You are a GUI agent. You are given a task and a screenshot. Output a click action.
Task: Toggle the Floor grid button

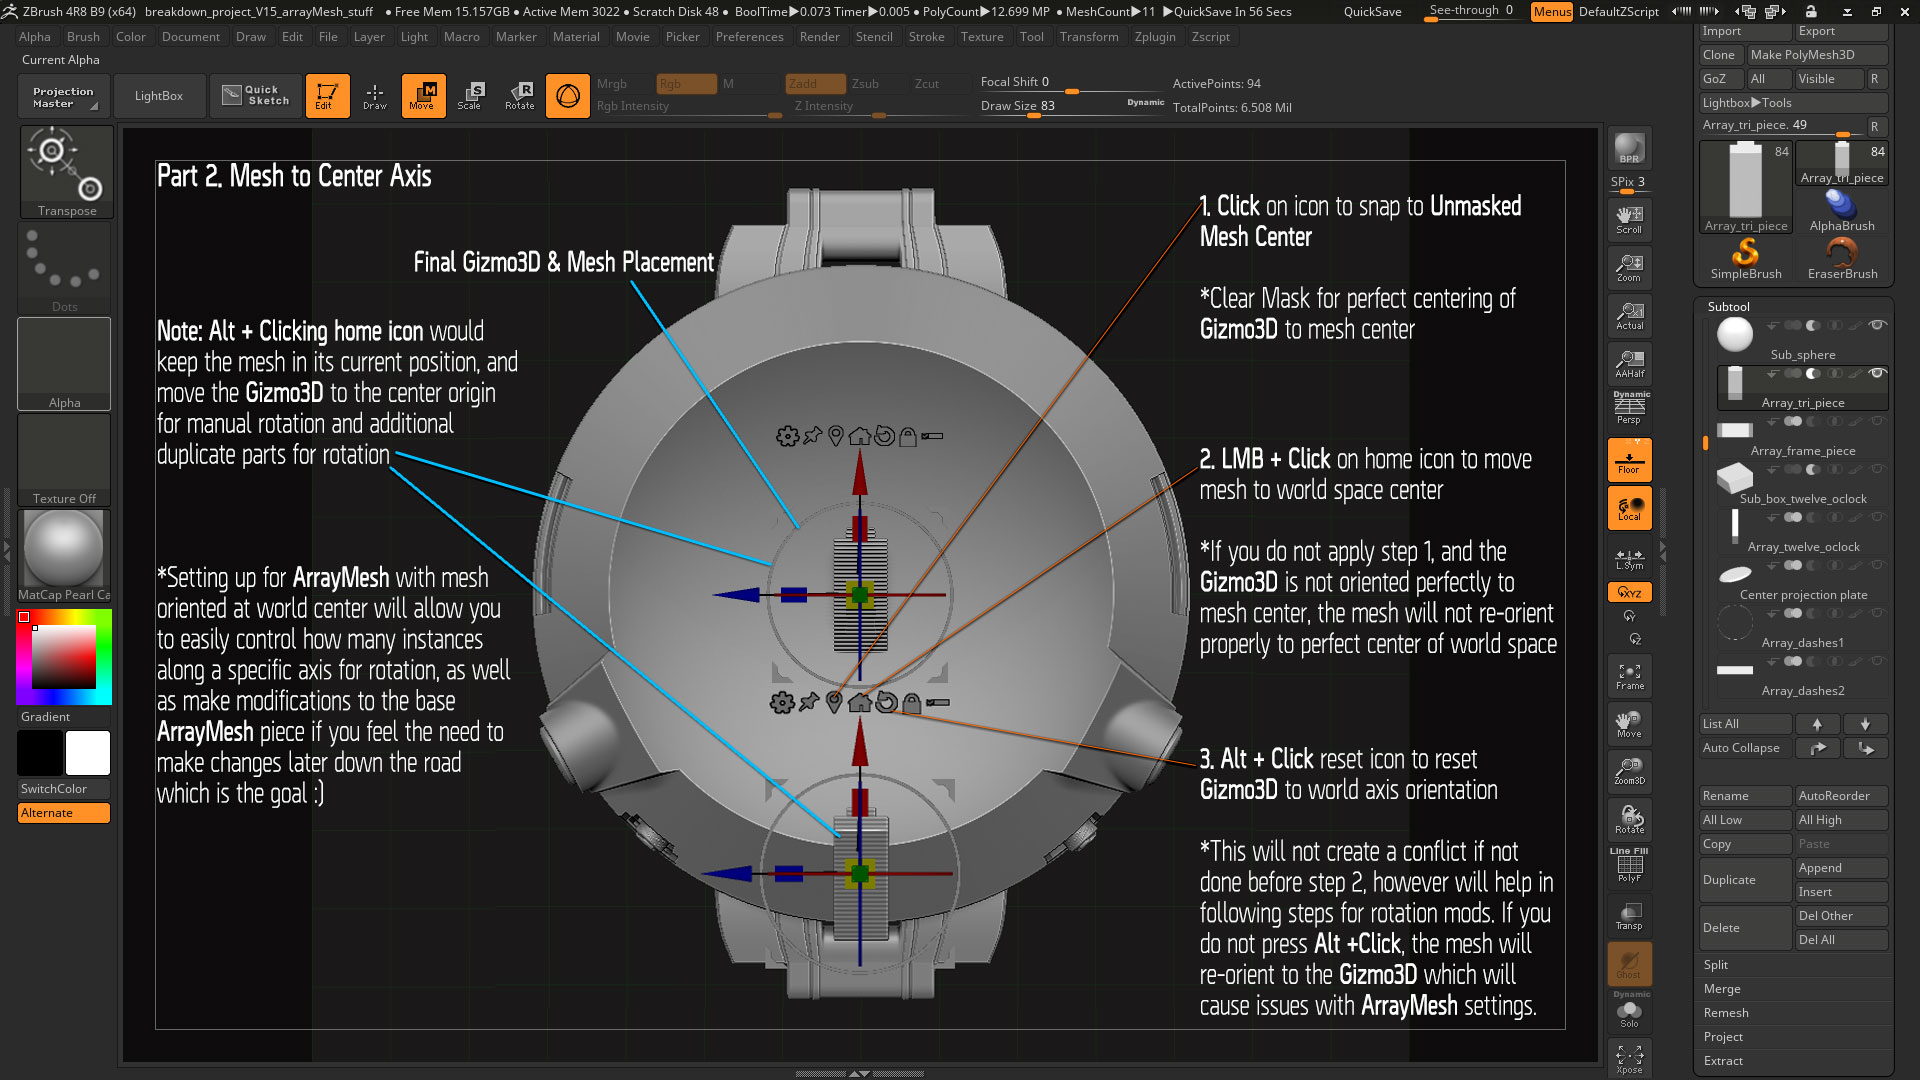pos(1629,460)
